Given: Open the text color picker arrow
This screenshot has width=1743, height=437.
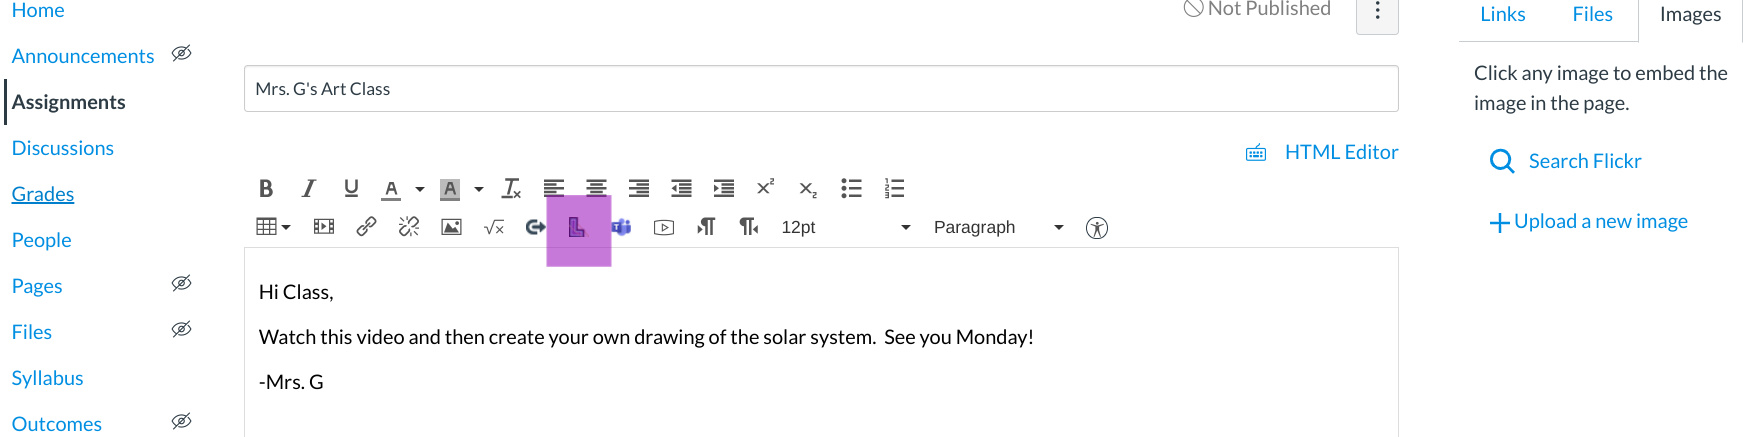Looking at the screenshot, I should pyautogui.click(x=420, y=189).
